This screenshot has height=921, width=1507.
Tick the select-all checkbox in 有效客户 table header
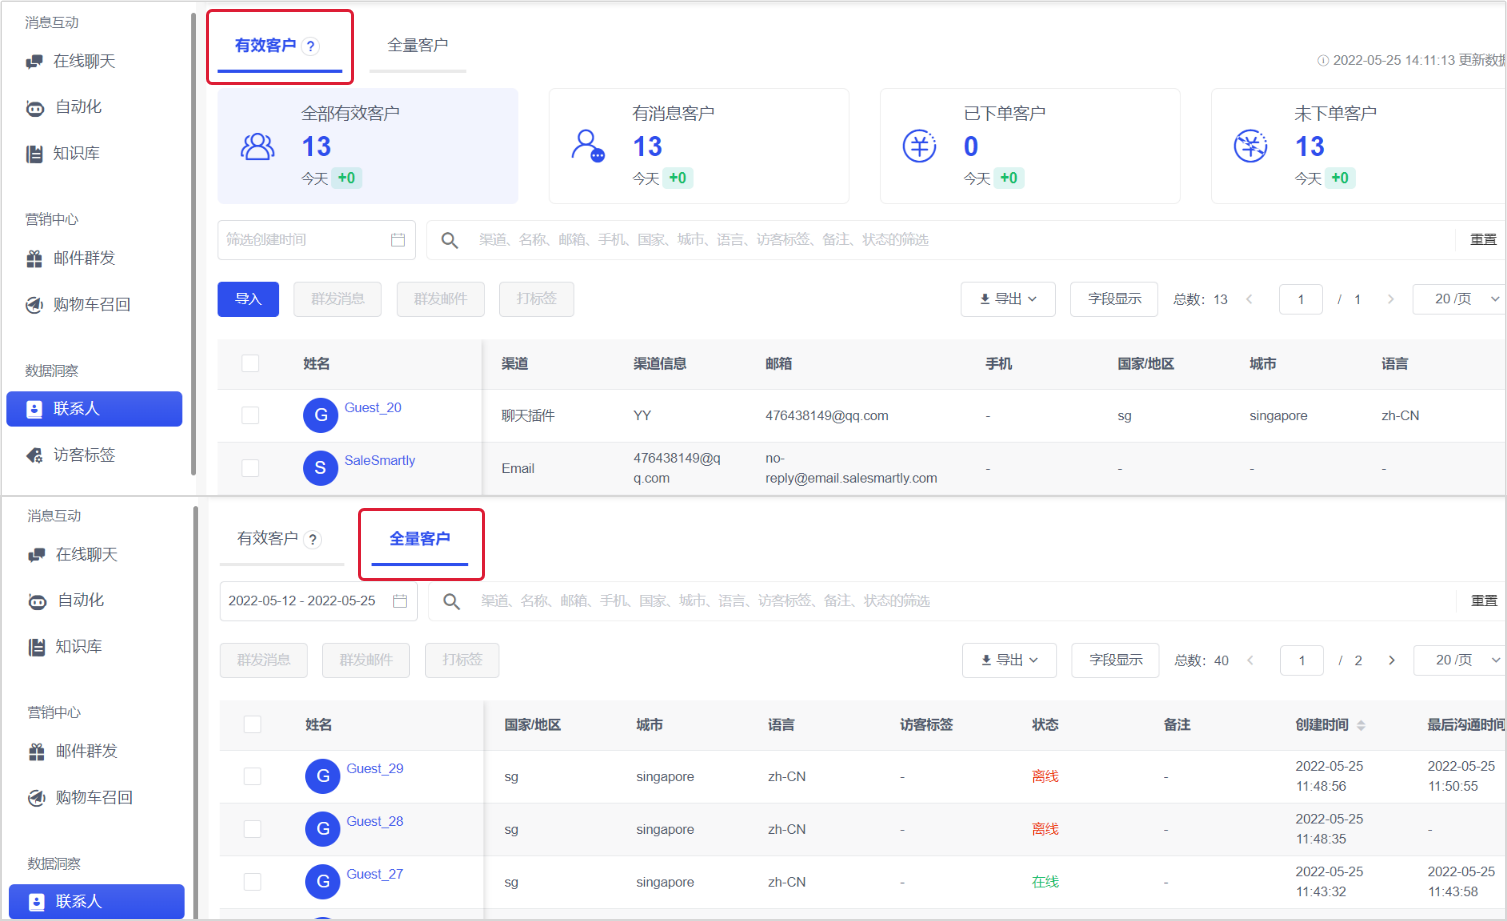click(x=250, y=363)
